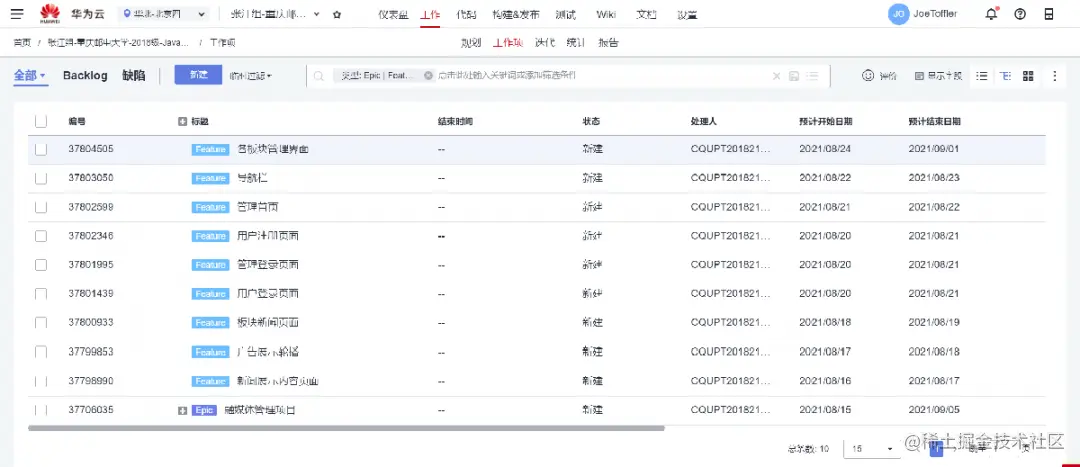
Task: Click the Feature badge on row 37798990
Action: [x=210, y=381]
